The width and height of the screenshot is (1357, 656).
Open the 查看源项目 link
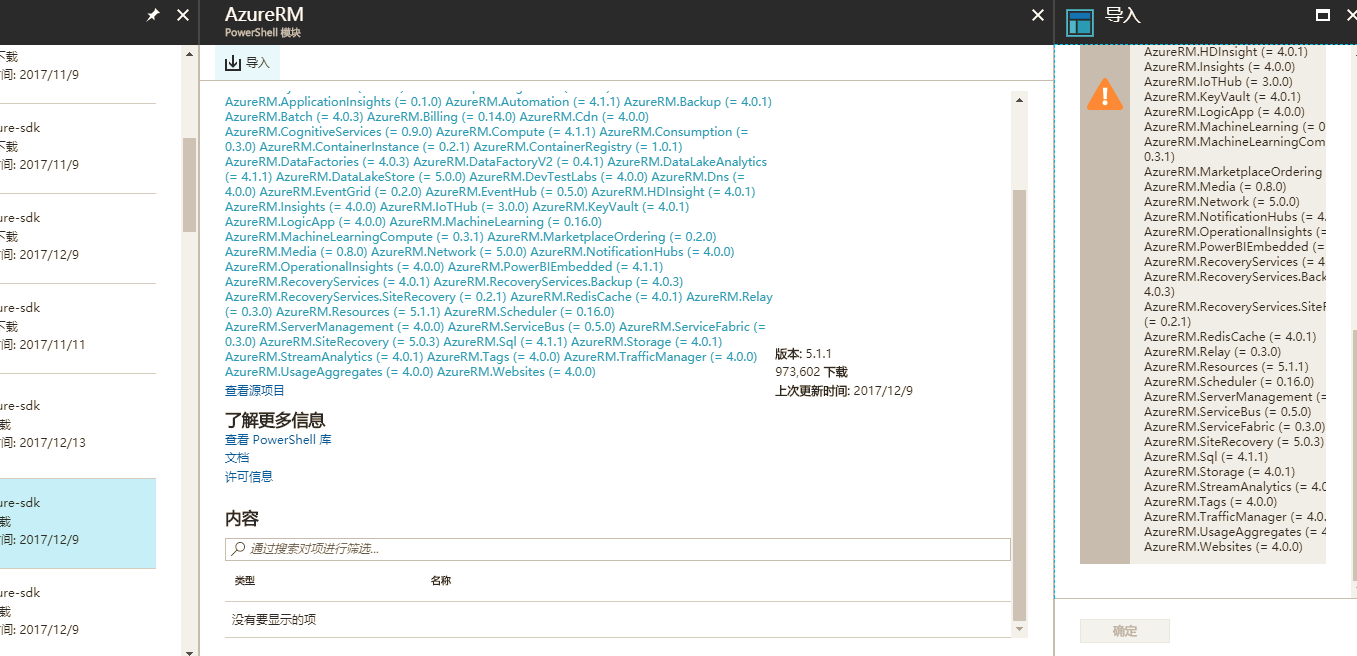point(255,391)
